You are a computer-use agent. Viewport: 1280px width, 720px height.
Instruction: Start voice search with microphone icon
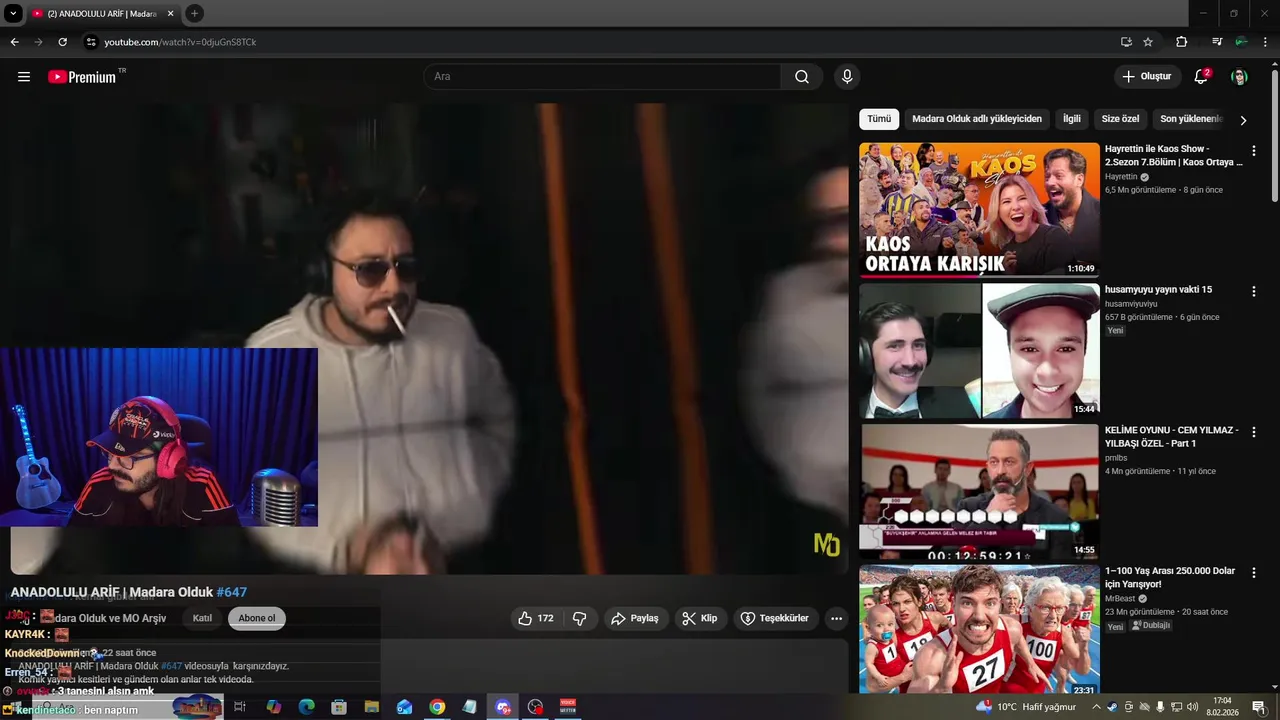coord(847,77)
